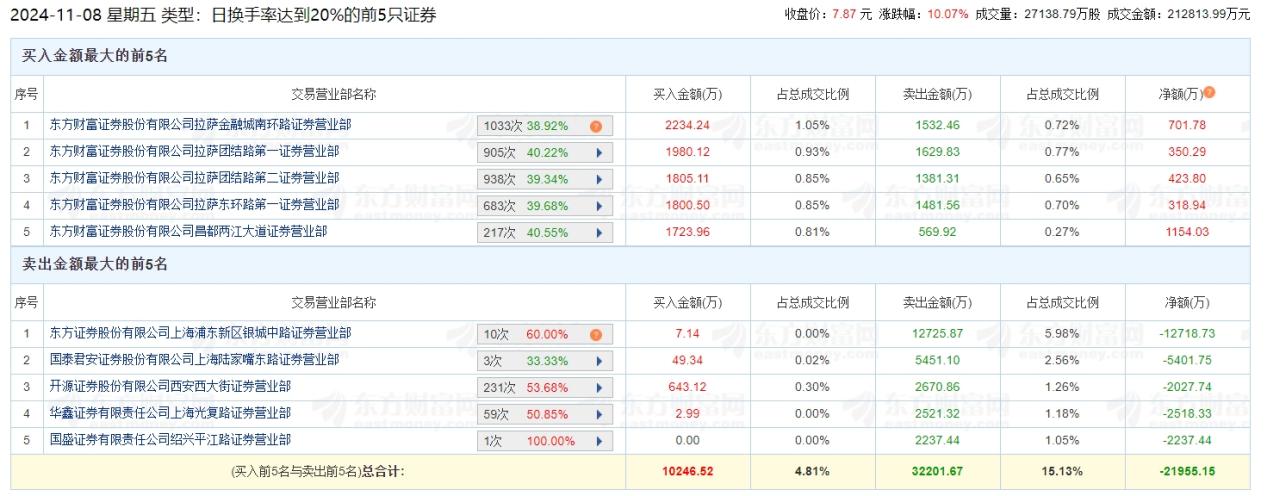Click blue arrow icon beside 905次 40.22%
The image size is (1267, 496).
(598, 153)
